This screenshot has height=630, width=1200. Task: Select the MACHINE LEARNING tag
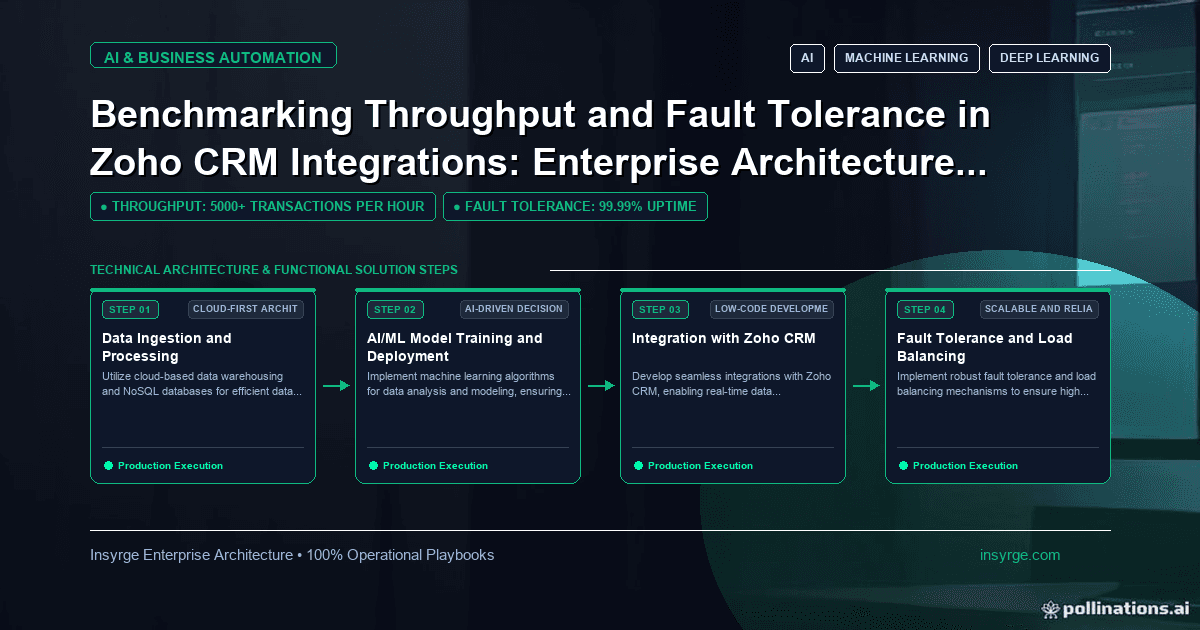[x=906, y=58]
